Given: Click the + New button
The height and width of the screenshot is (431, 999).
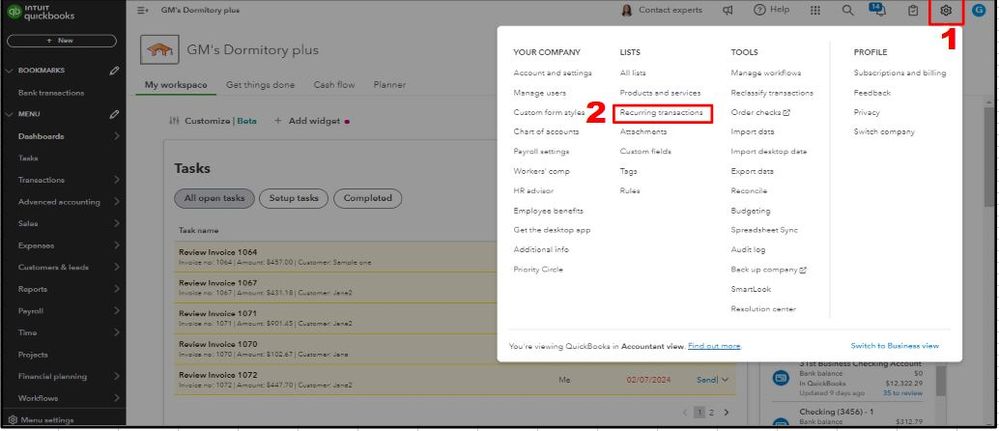Looking at the screenshot, I should pos(62,41).
